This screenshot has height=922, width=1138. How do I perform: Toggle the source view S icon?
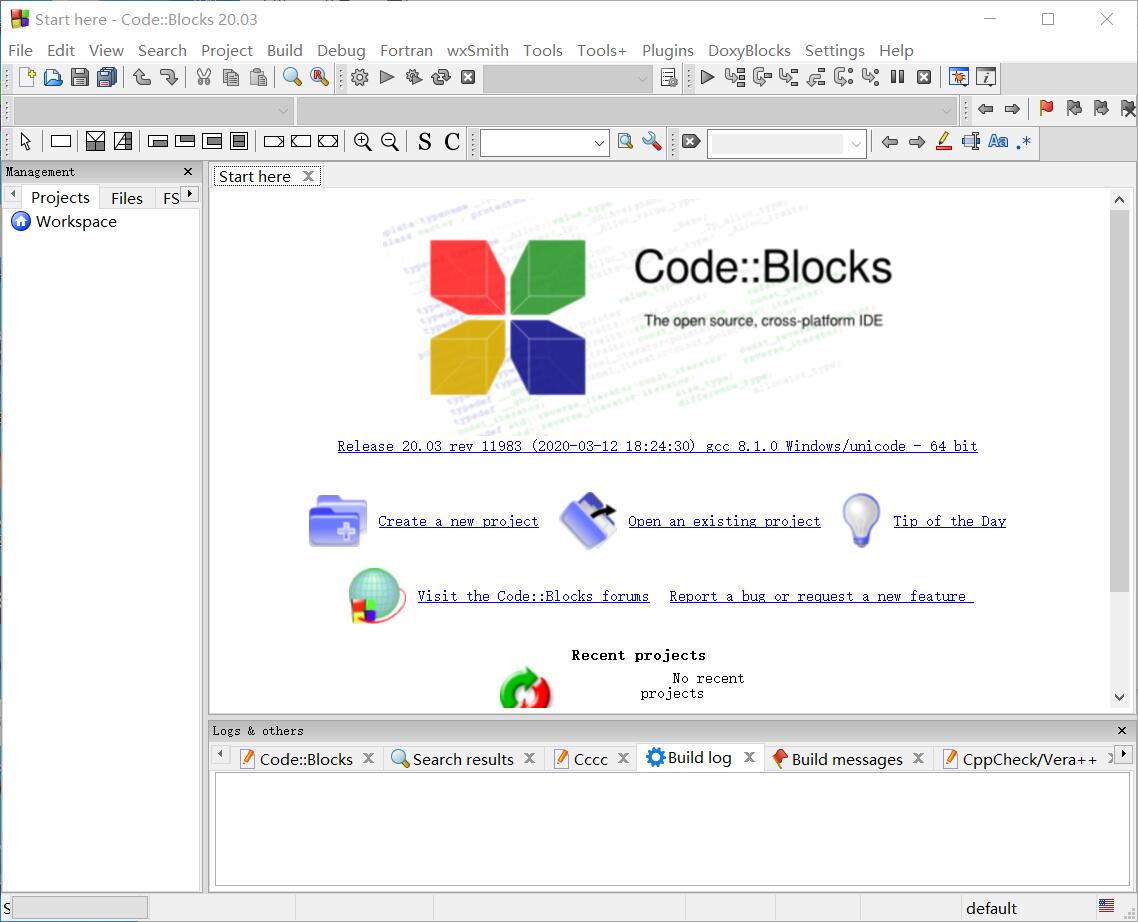(425, 142)
